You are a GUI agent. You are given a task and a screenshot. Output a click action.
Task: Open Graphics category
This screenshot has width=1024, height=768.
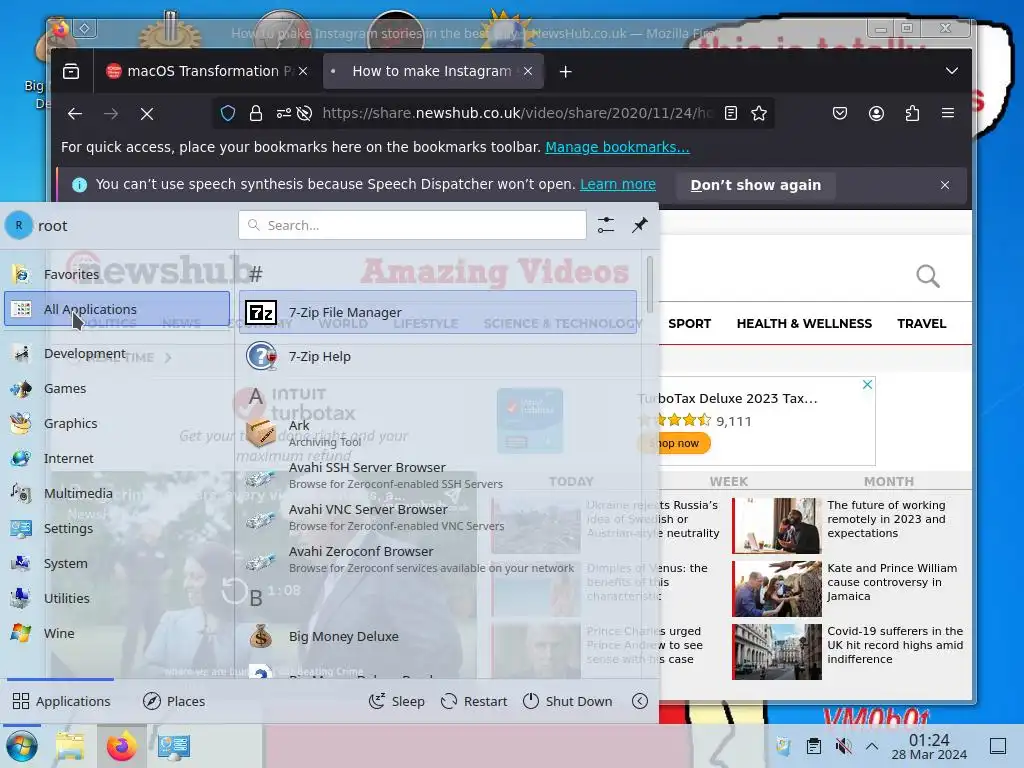[117, 423]
